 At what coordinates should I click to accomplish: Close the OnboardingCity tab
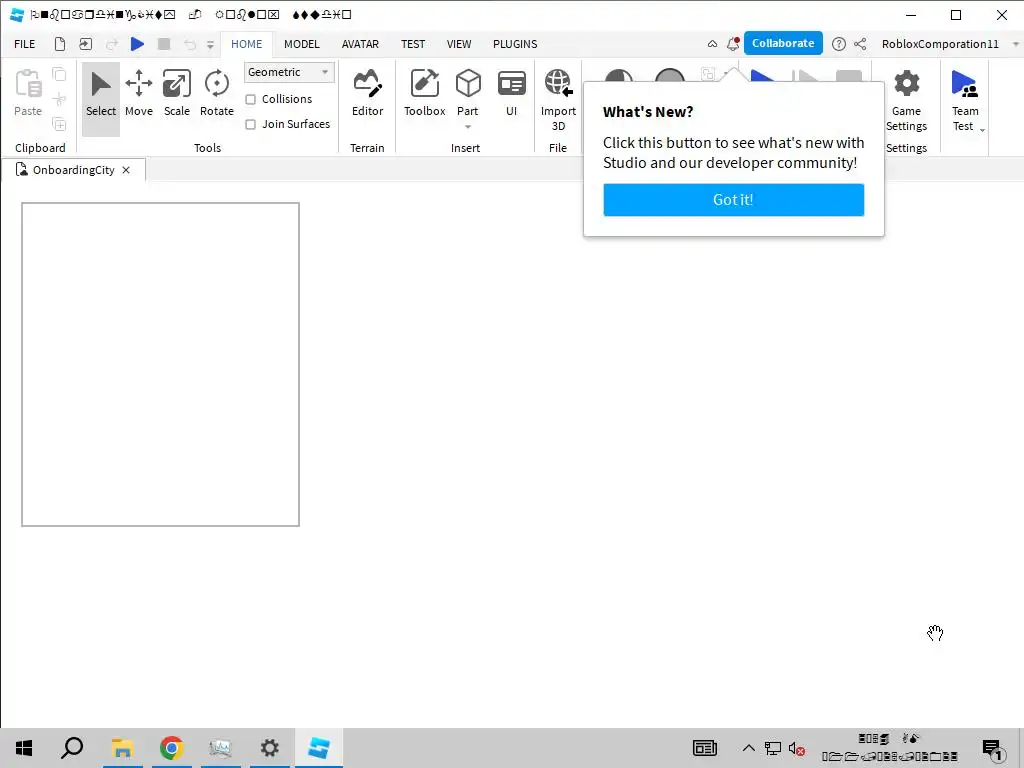click(126, 170)
